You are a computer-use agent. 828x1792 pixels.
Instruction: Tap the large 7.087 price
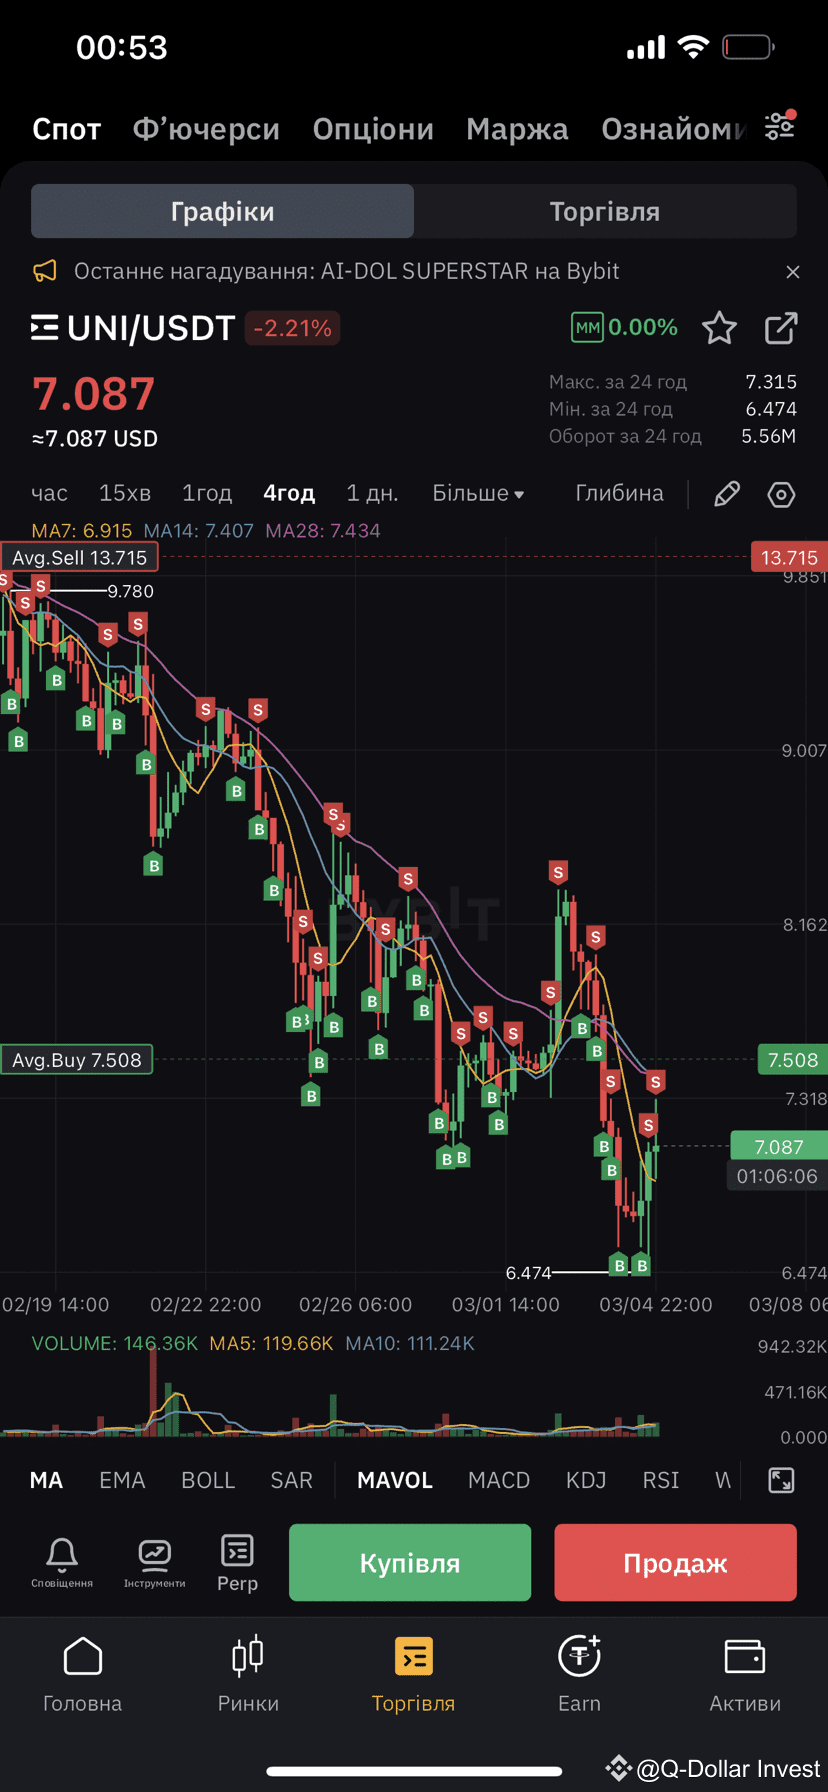pos(94,393)
